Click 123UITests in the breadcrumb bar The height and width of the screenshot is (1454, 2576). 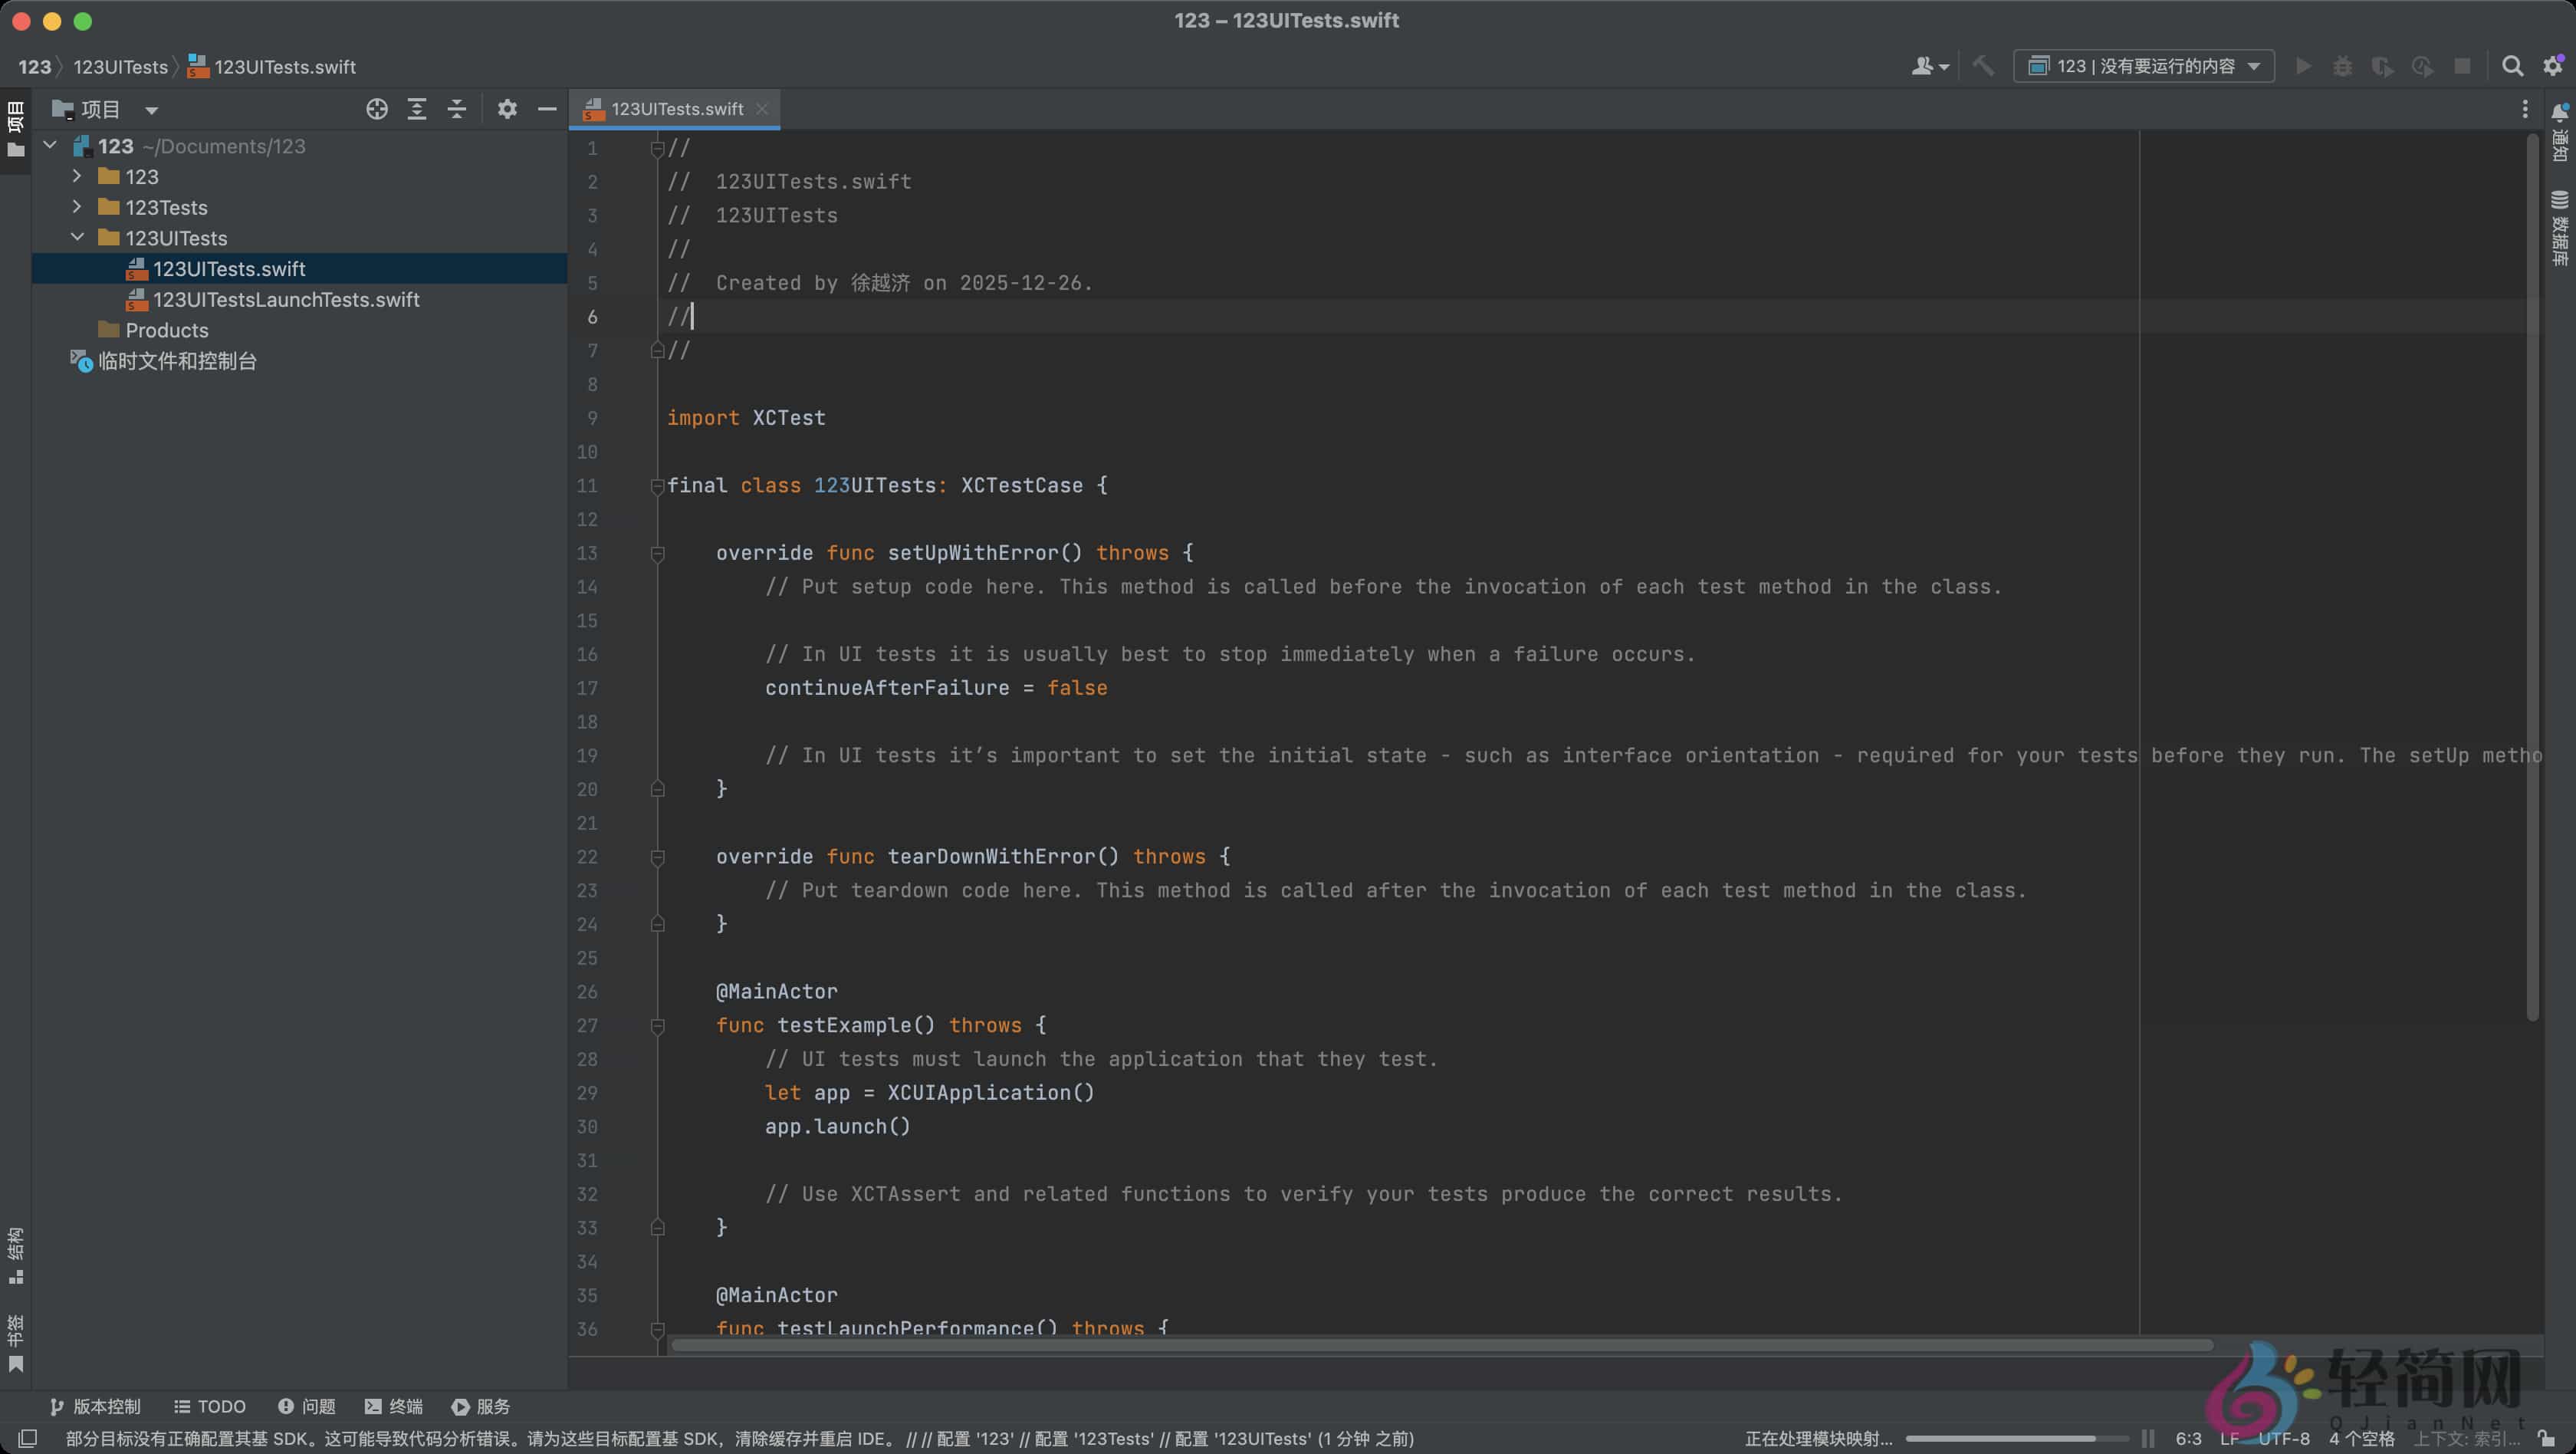(121, 66)
